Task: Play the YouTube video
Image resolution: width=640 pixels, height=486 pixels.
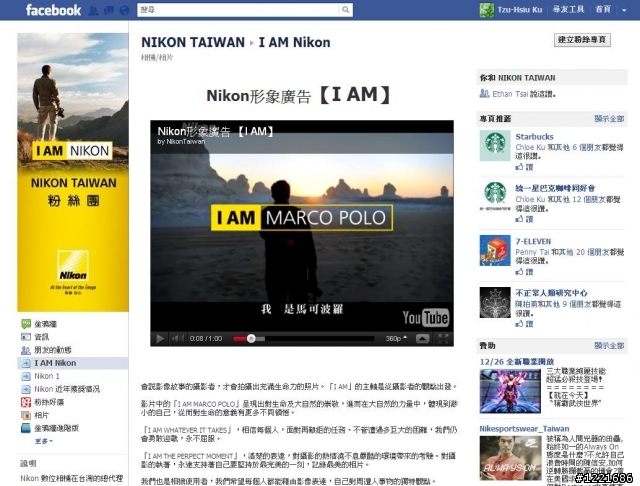Action: pyautogui.click(x=160, y=338)
